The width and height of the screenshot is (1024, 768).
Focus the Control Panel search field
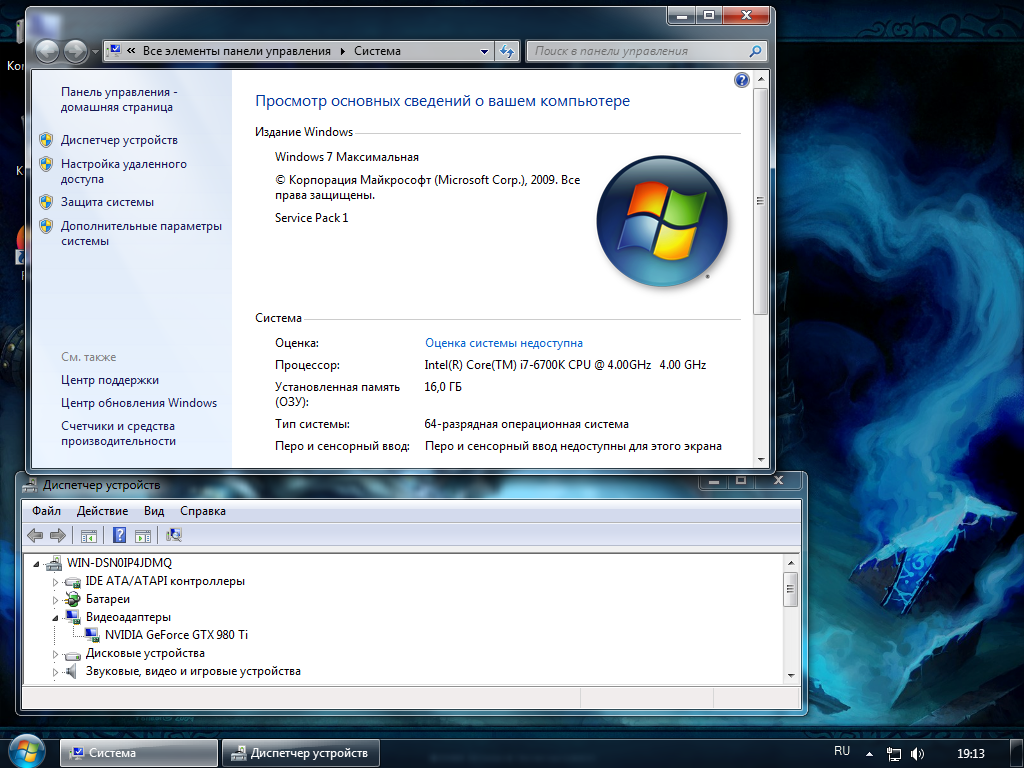[640, 51]
